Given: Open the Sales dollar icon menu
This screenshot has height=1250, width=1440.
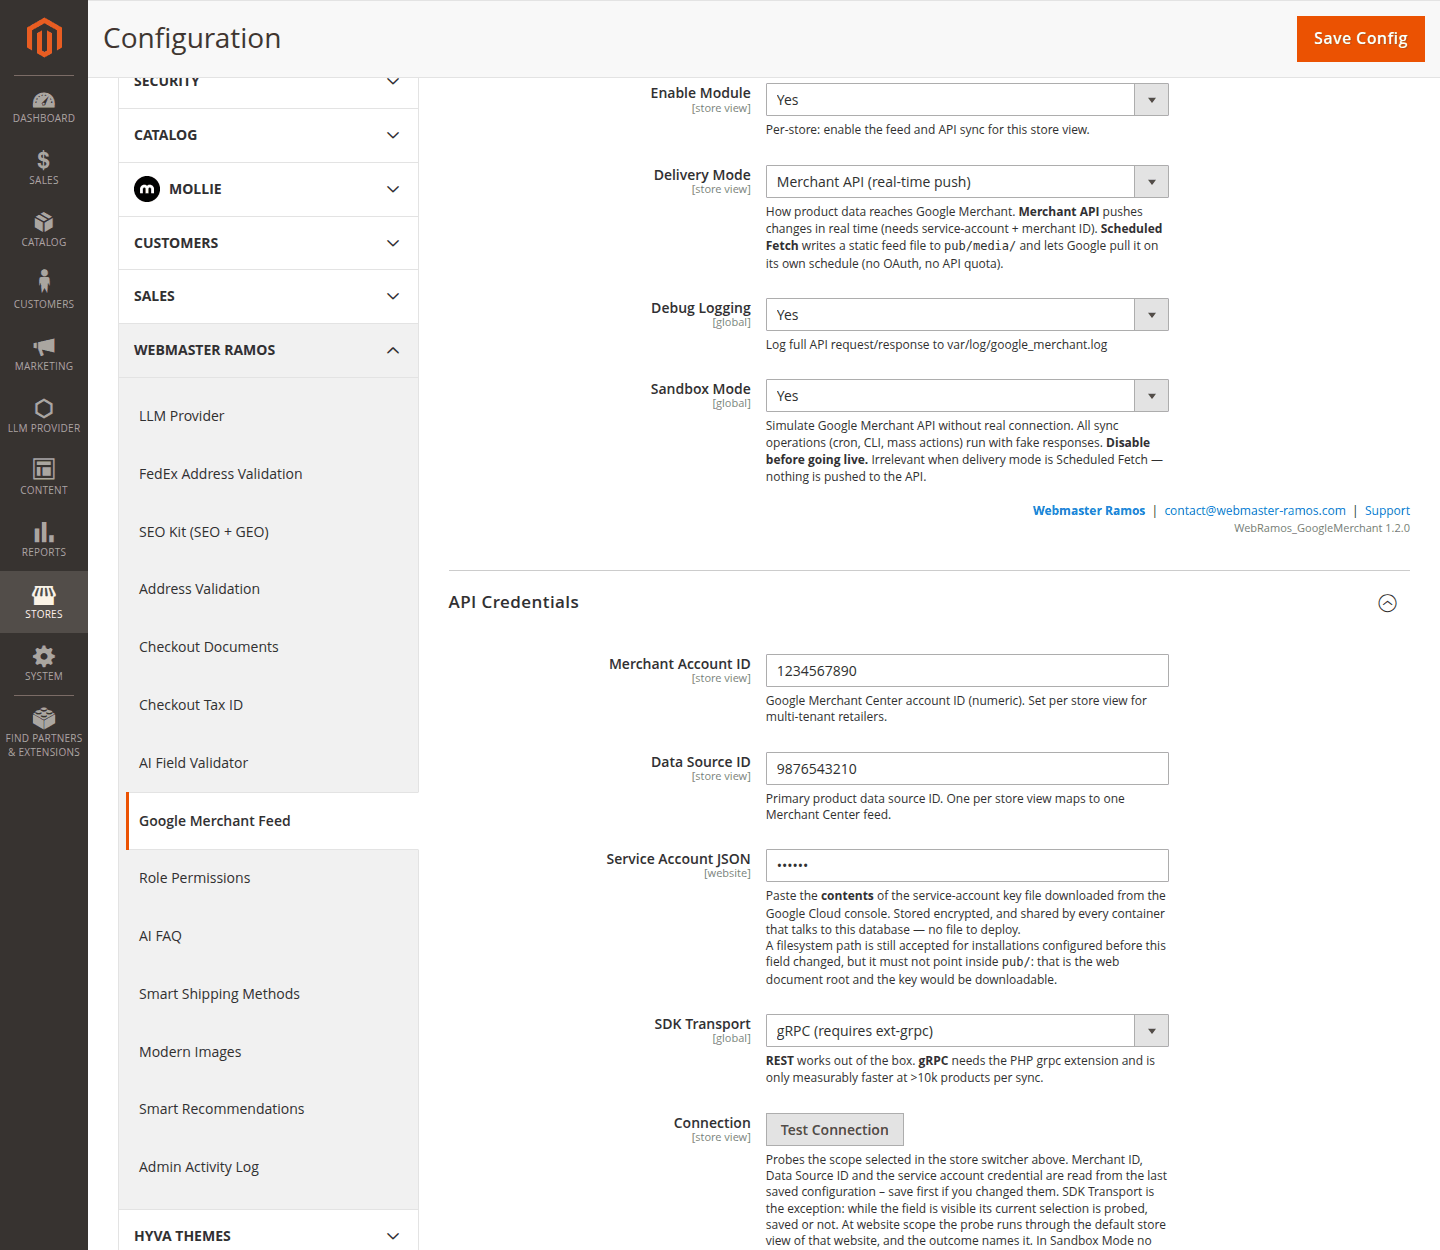Looking at the screenshot, I should click(x=44, y=168).
